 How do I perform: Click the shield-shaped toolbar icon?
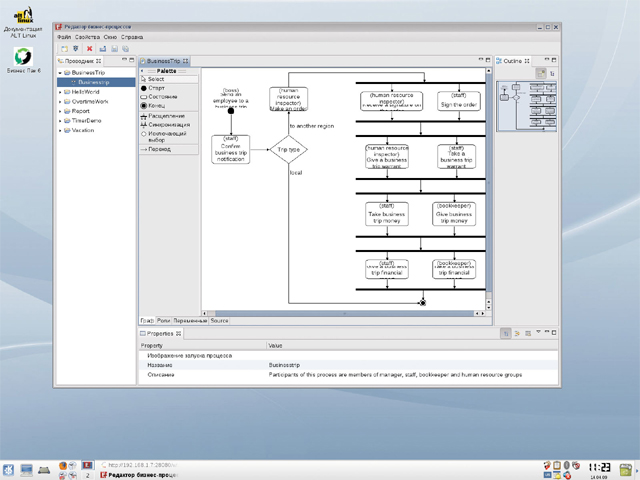76,49
